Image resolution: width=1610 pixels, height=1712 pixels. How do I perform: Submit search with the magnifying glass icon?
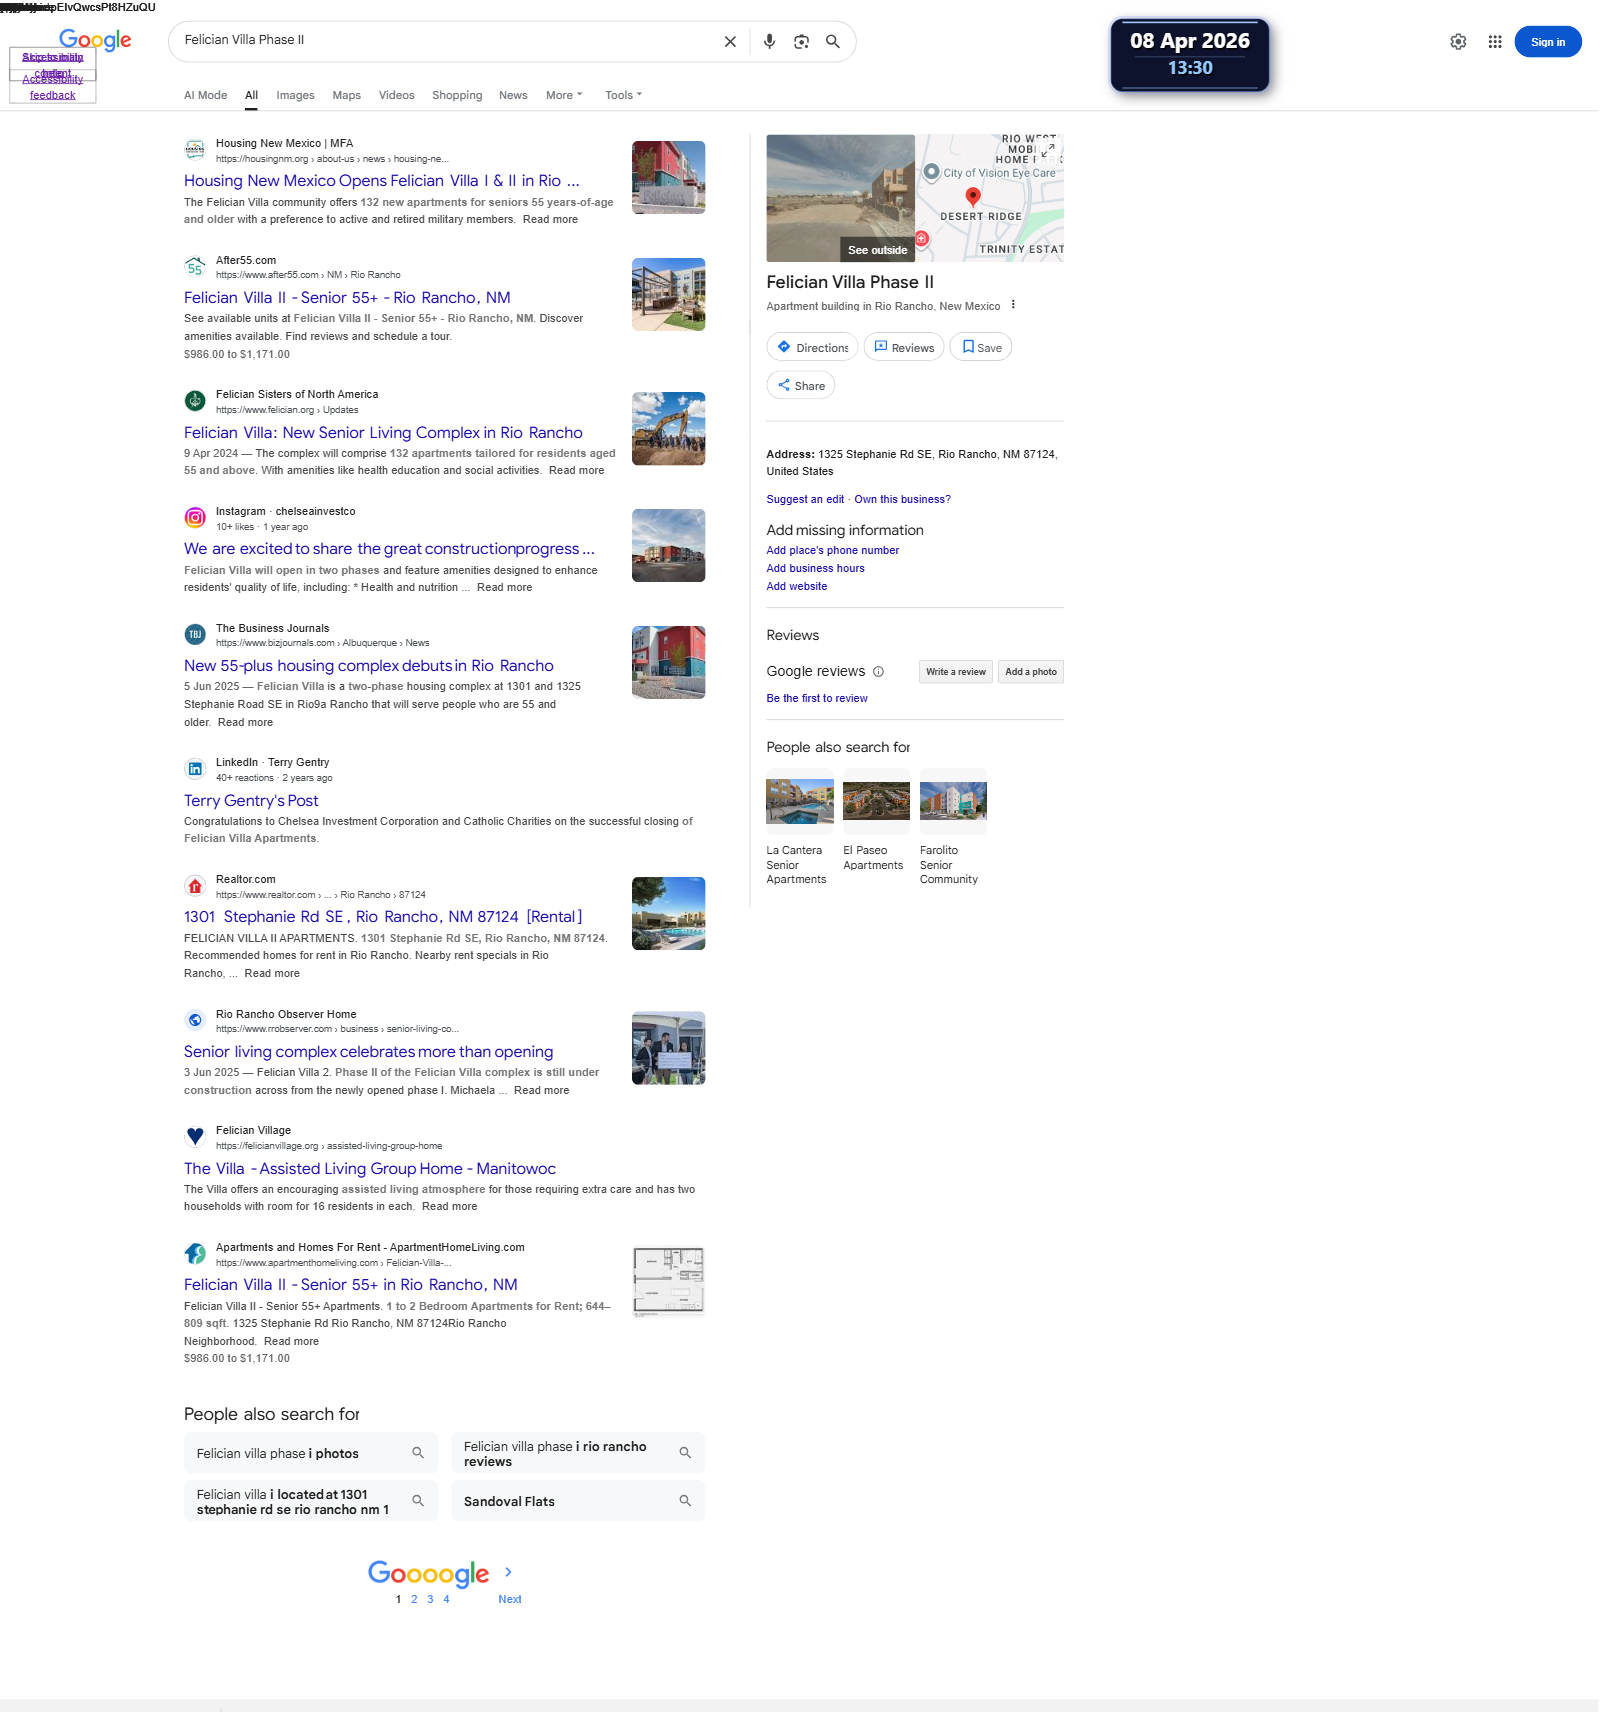coord(832,42)
